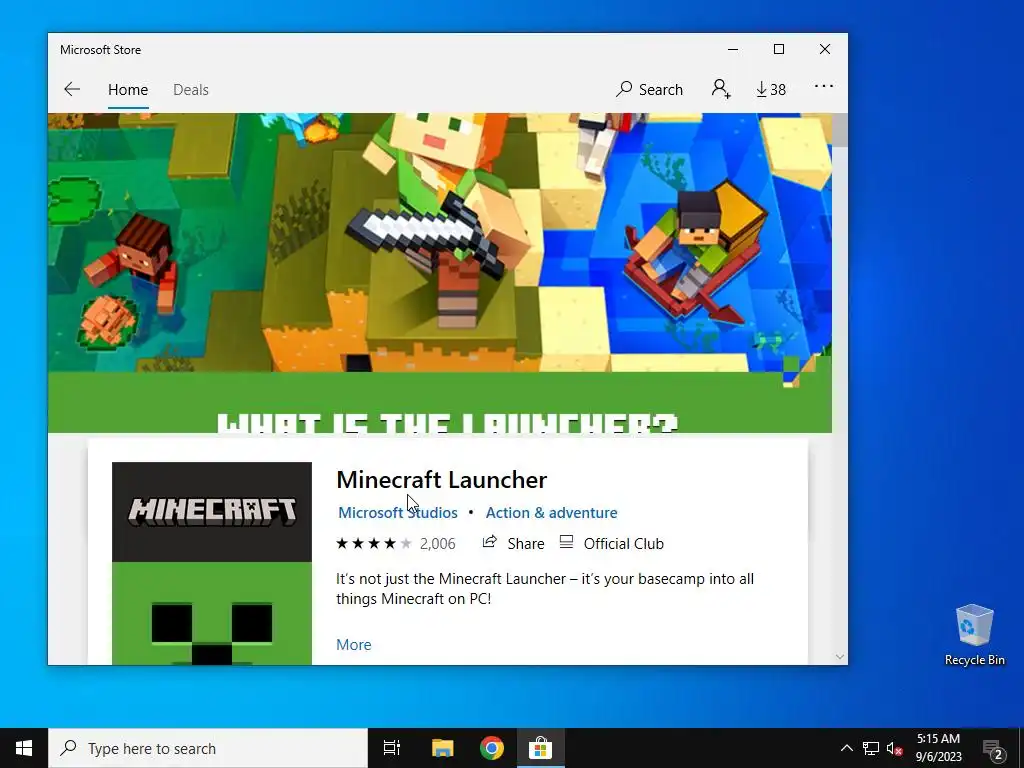Expand the description with More

pos(353,645)
